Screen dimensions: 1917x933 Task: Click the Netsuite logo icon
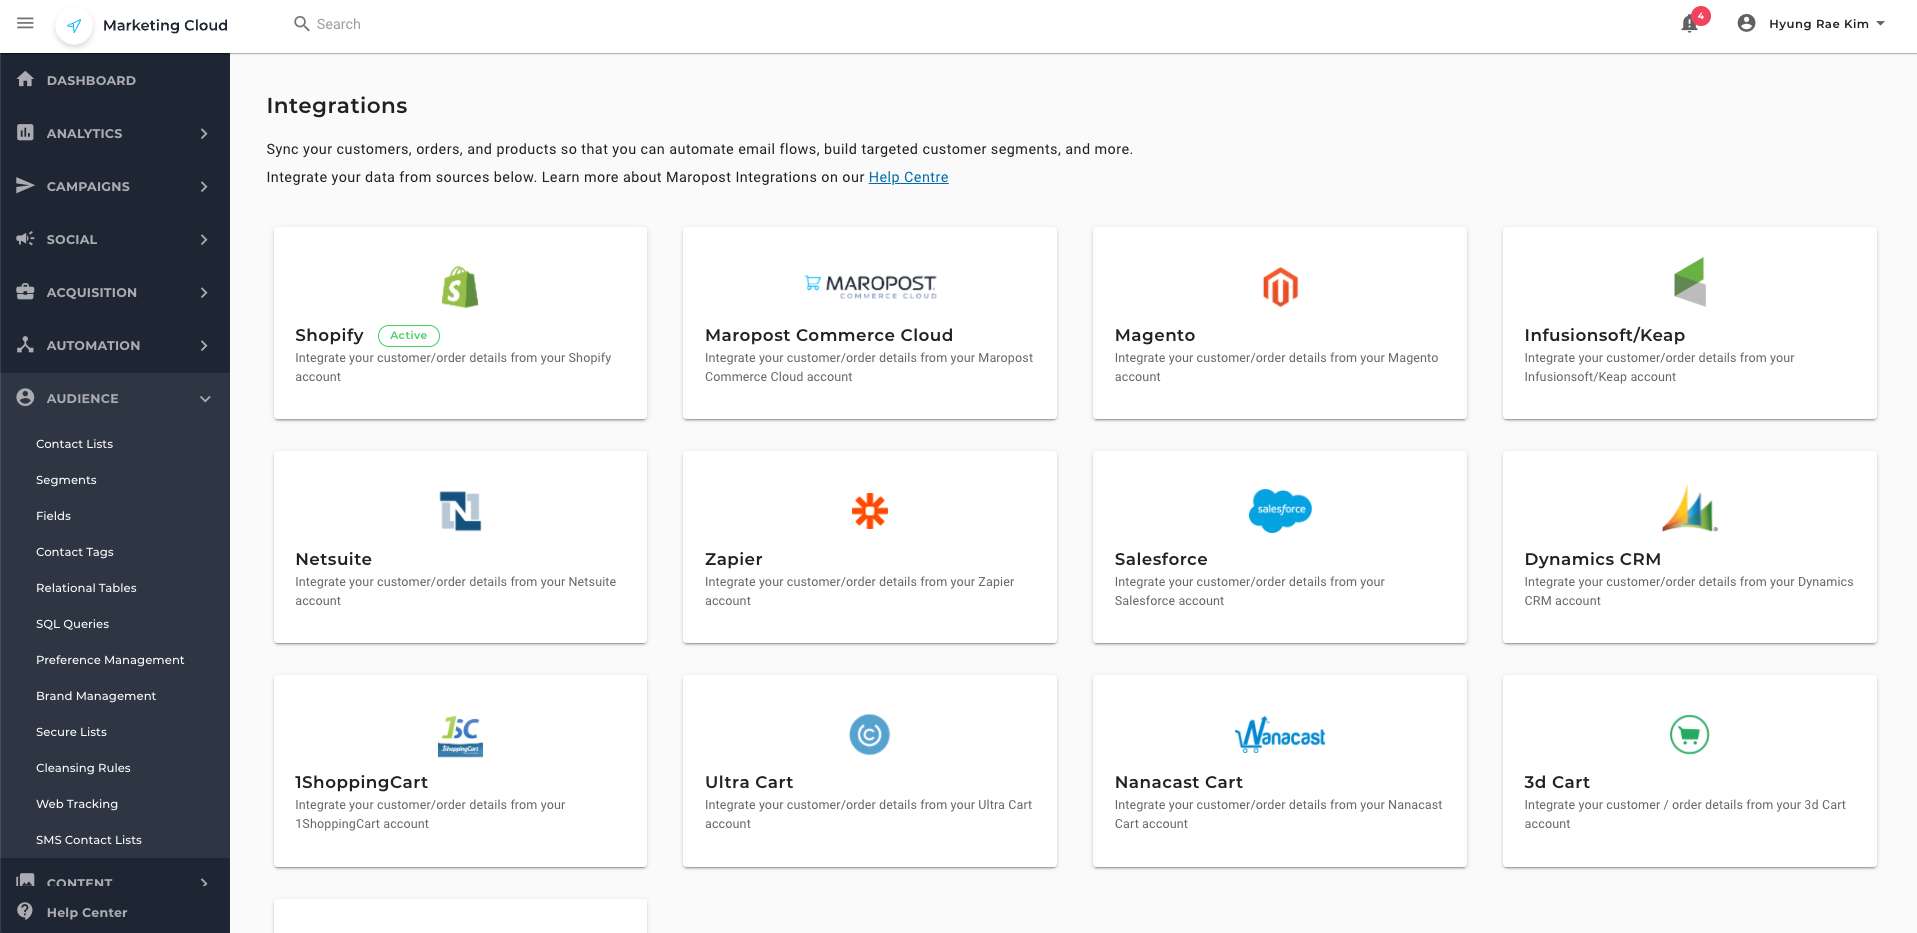[x=460, y=511]
